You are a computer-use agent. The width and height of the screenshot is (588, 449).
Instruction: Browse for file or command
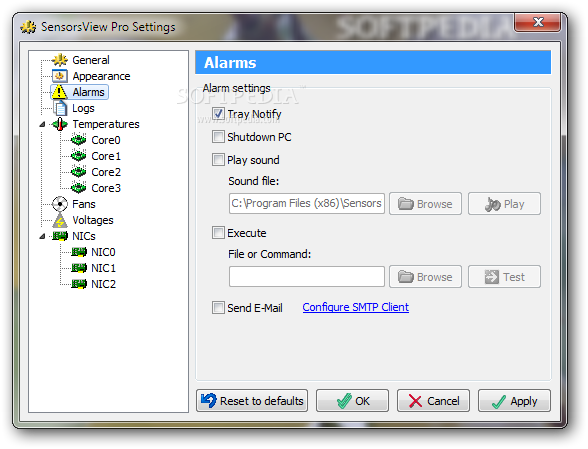point(425,277)
